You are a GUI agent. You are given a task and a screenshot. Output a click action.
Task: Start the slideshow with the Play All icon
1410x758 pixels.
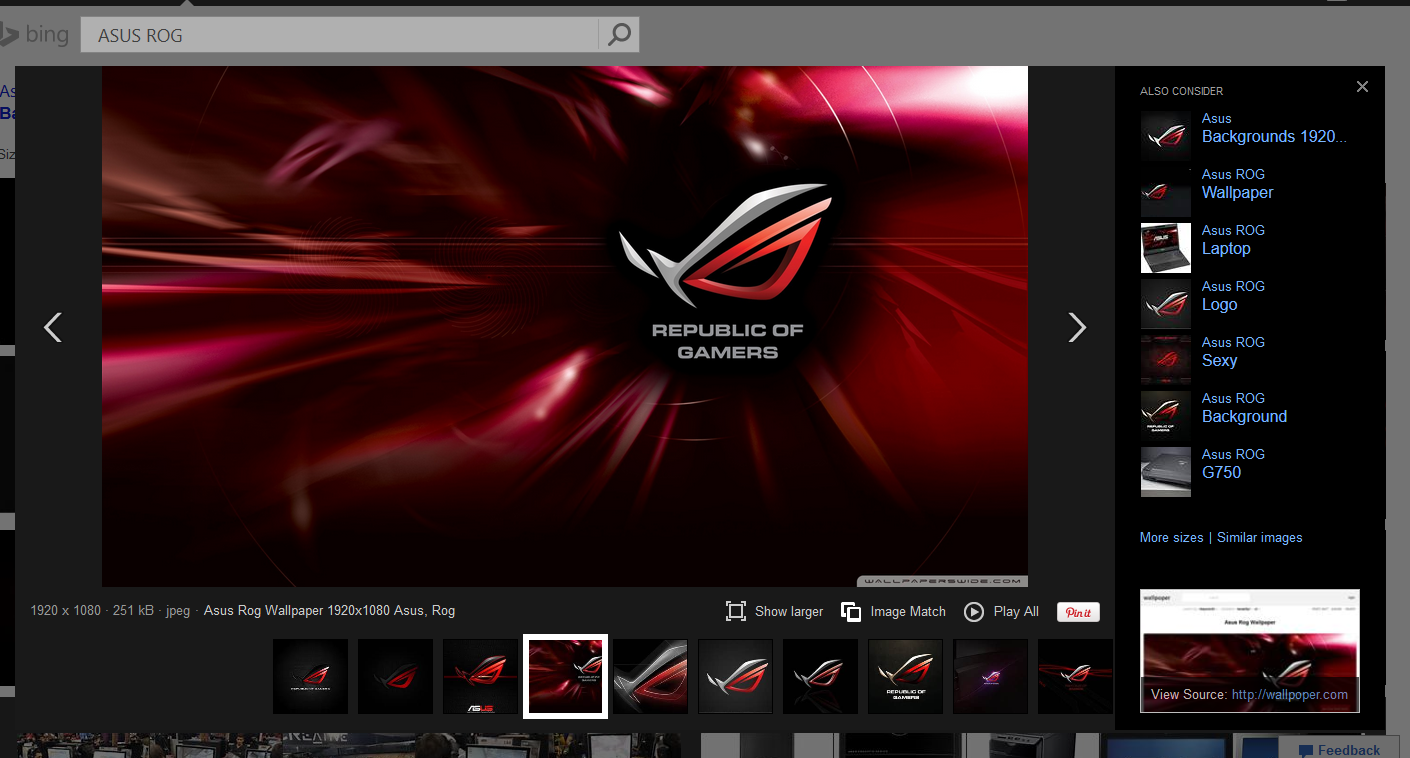coord(974,611)
